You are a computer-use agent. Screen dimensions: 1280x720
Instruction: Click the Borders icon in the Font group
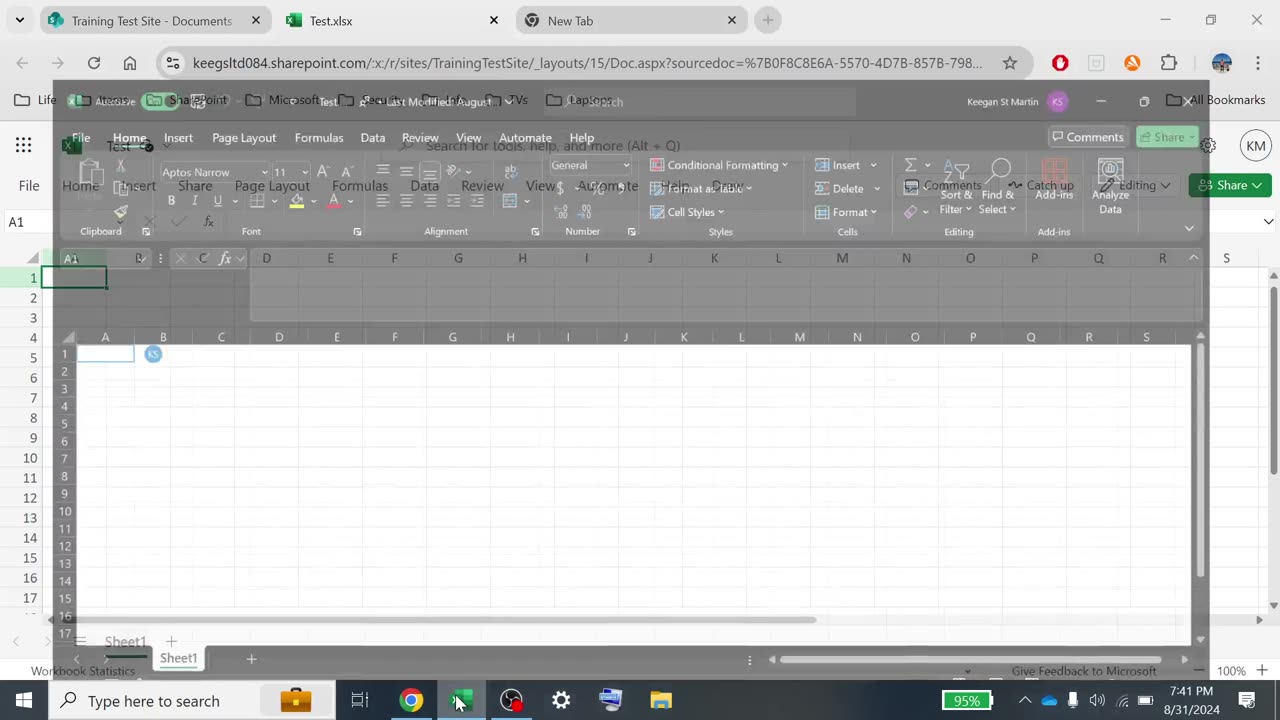pos(257,201)
